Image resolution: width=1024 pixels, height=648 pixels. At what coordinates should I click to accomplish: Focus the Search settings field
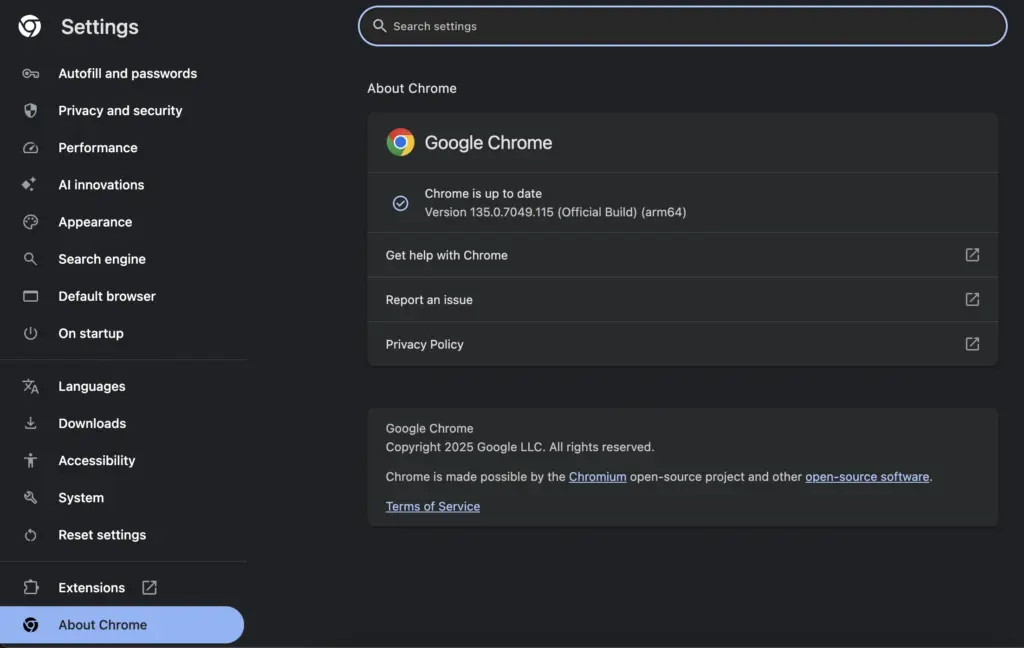click(x=682, y=26)
